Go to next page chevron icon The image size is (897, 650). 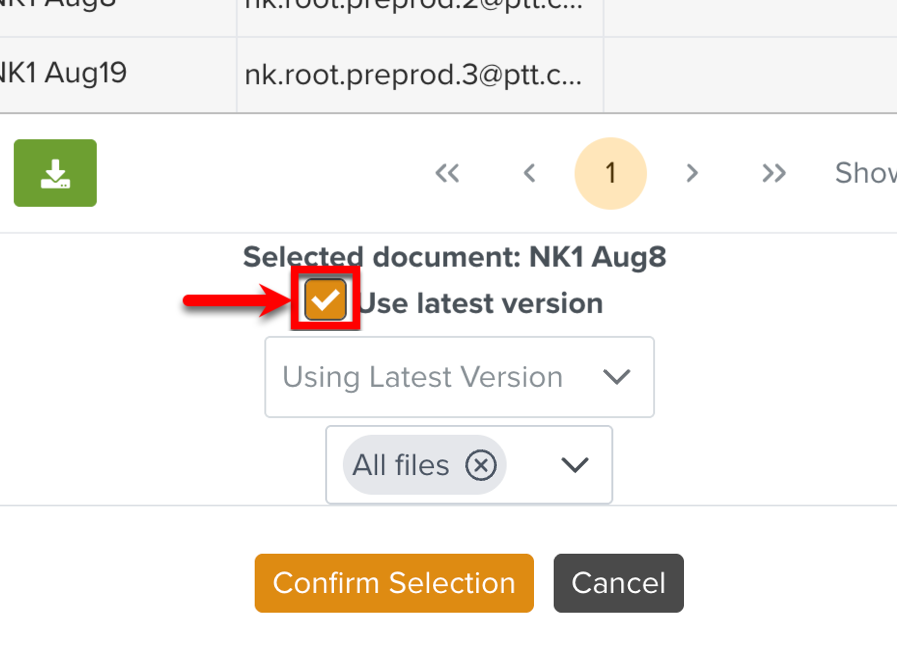pyautogui.click(x=692, y=173)
